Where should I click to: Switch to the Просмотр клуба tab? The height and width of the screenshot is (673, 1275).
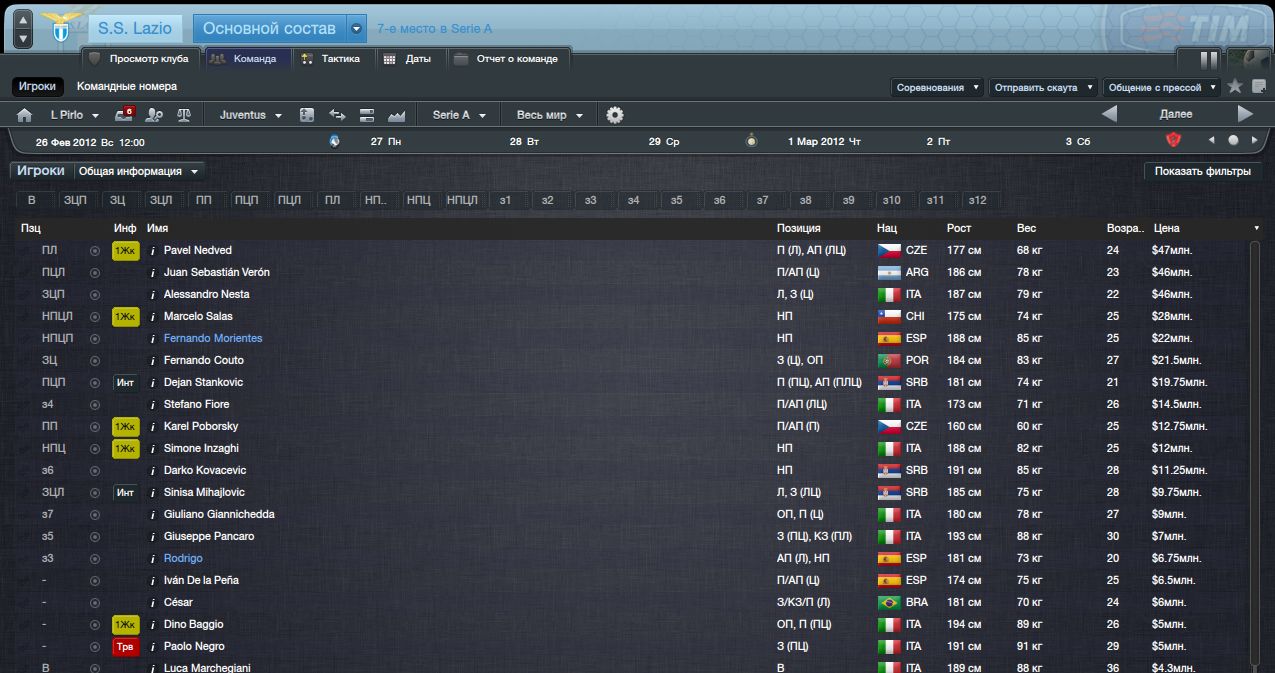pos(140,59)
